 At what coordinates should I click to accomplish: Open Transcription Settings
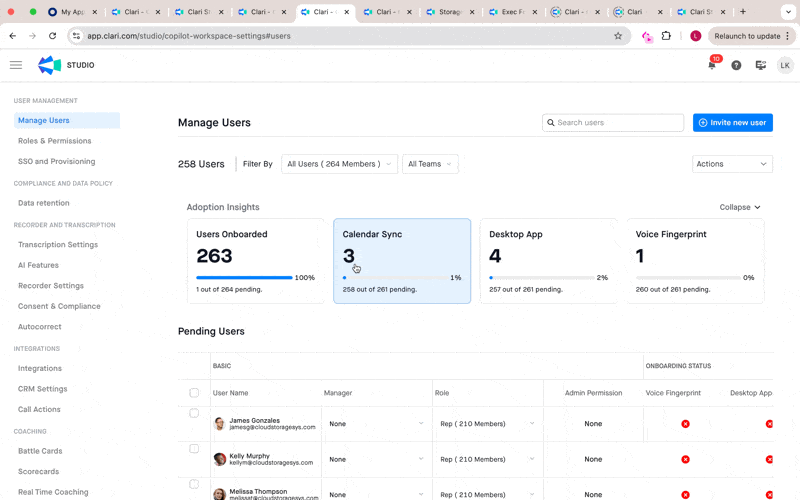tap(58, 245)
